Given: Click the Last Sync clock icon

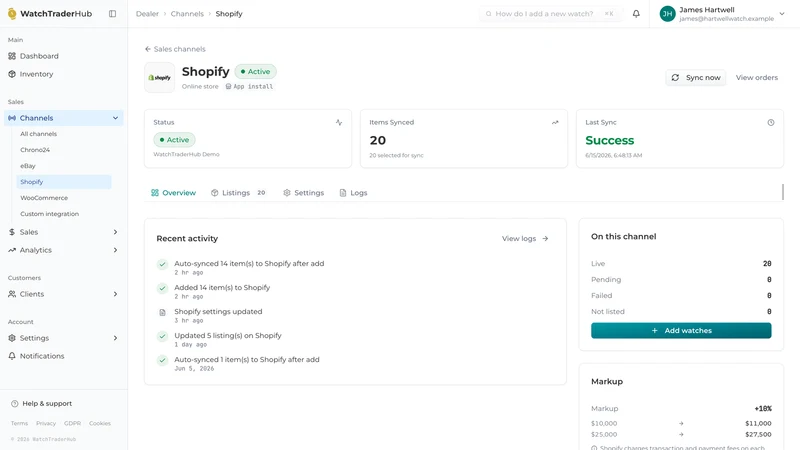Looking at the screenshot, I should [771, 122].
